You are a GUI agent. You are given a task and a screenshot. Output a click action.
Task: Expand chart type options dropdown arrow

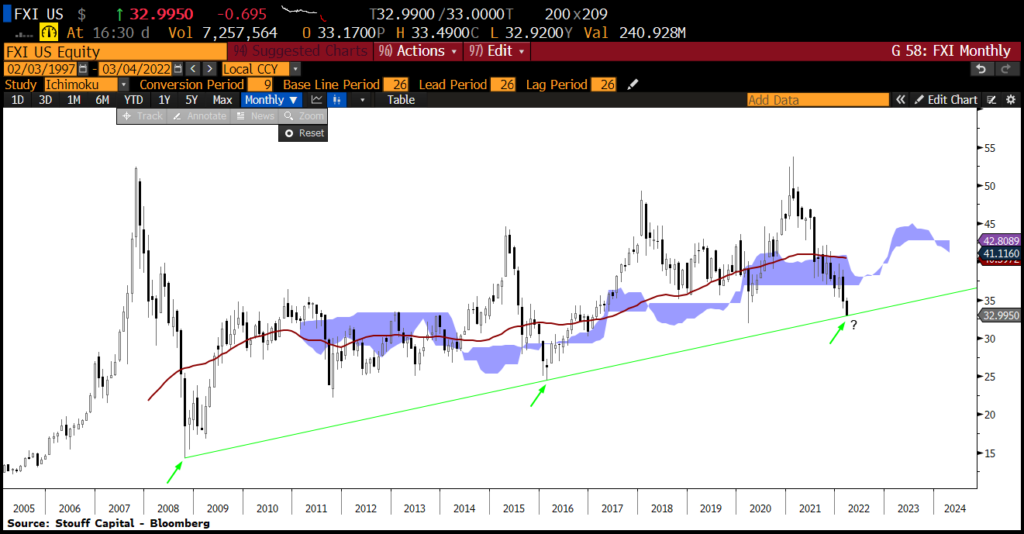point(362,100)
